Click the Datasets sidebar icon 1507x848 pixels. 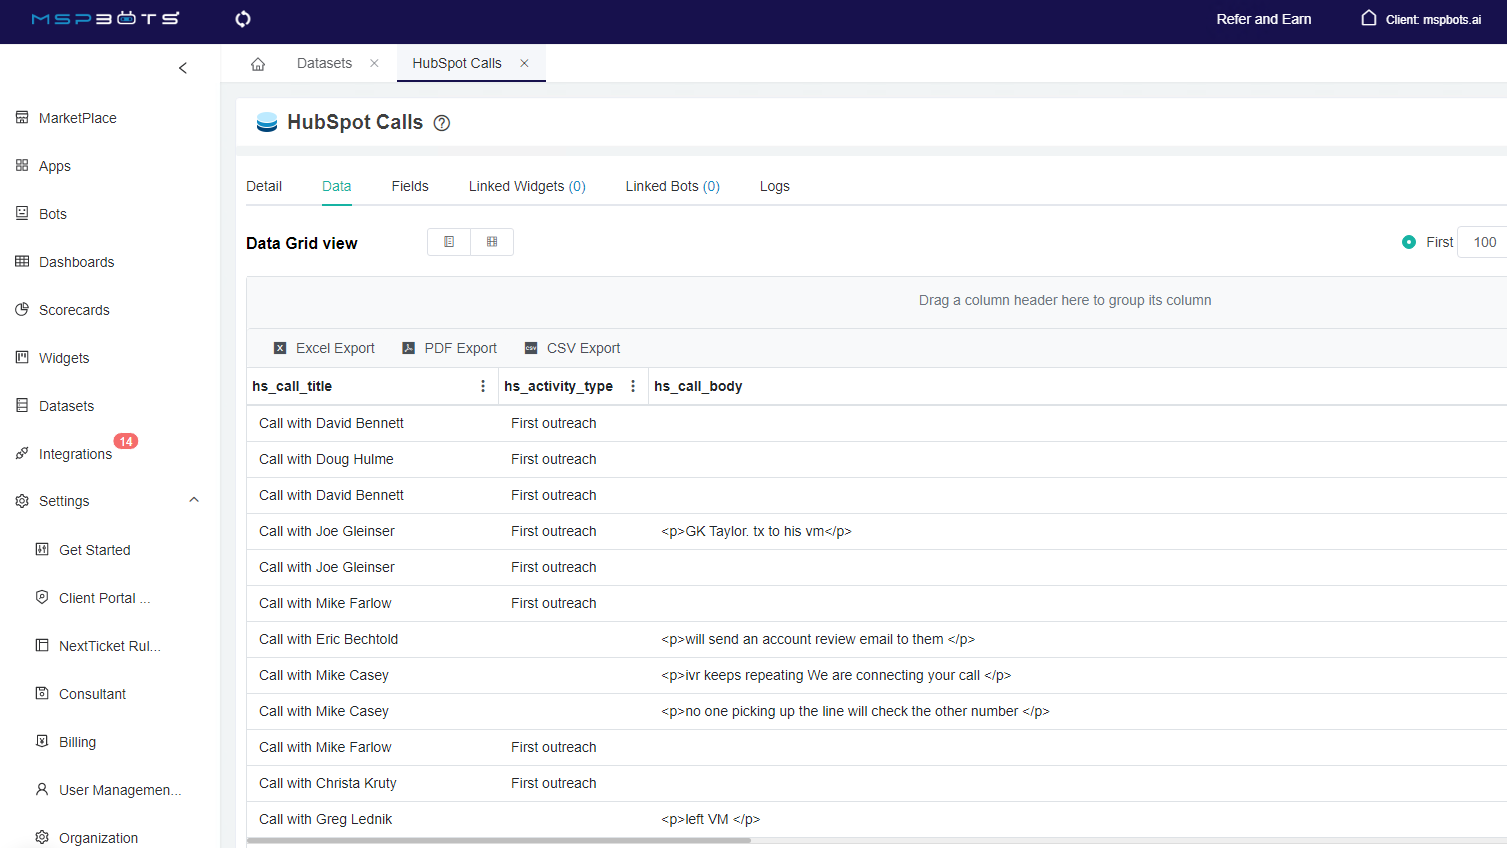(x=22, y=405)
